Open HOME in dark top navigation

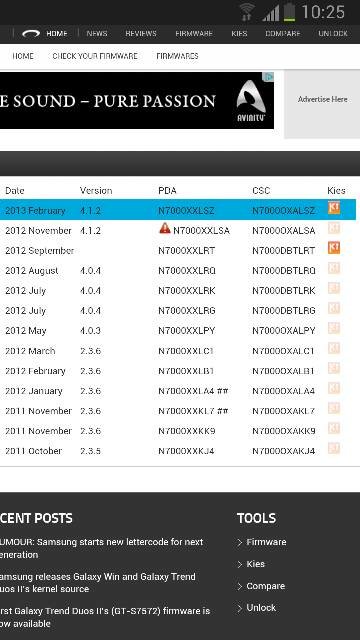pos(57,34)
